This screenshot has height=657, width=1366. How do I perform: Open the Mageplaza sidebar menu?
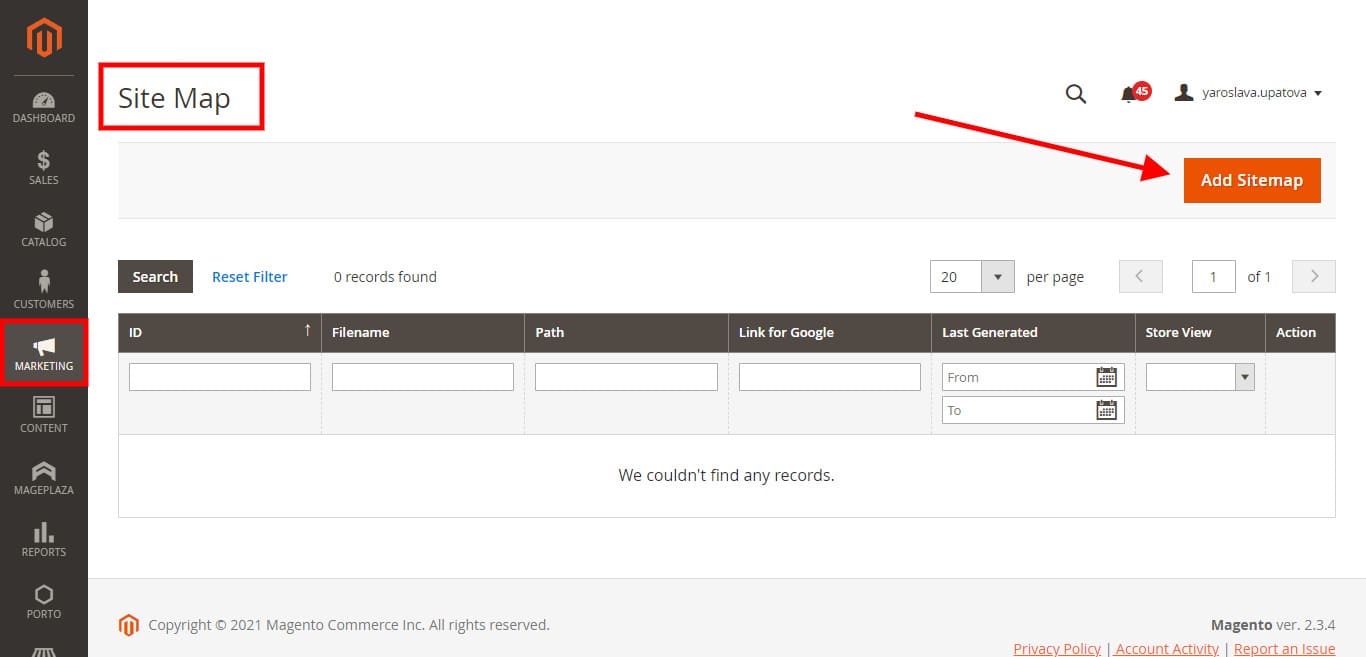pyautogui.click(x=44, y=478)
